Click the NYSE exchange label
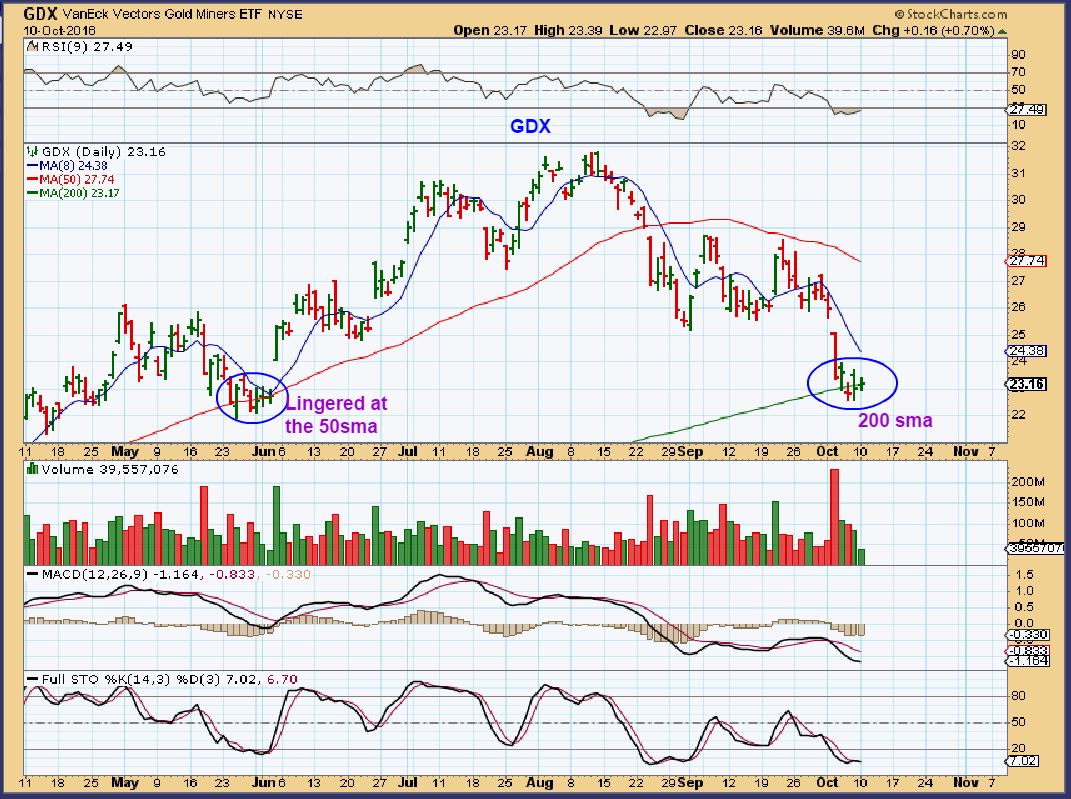Viewport: 1071px width, 799px height. click(285, 14)
